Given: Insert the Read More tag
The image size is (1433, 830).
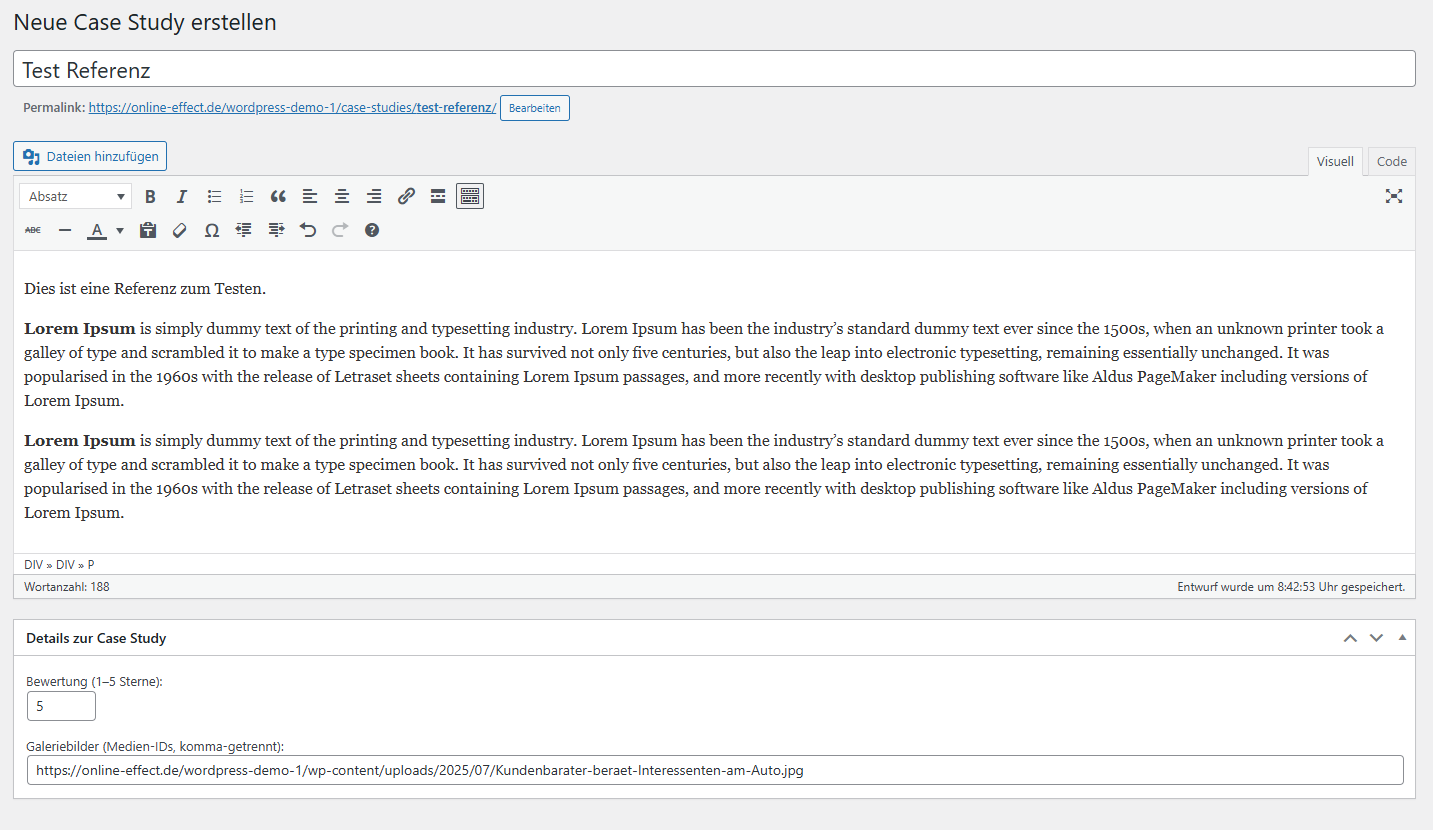Looking at the screenshot, I should pyautogui.click(x=438, y=197).
